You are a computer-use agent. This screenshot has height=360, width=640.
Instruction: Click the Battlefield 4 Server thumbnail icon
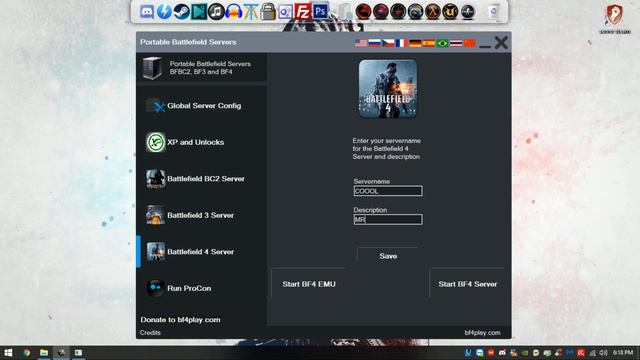(156, 251)
